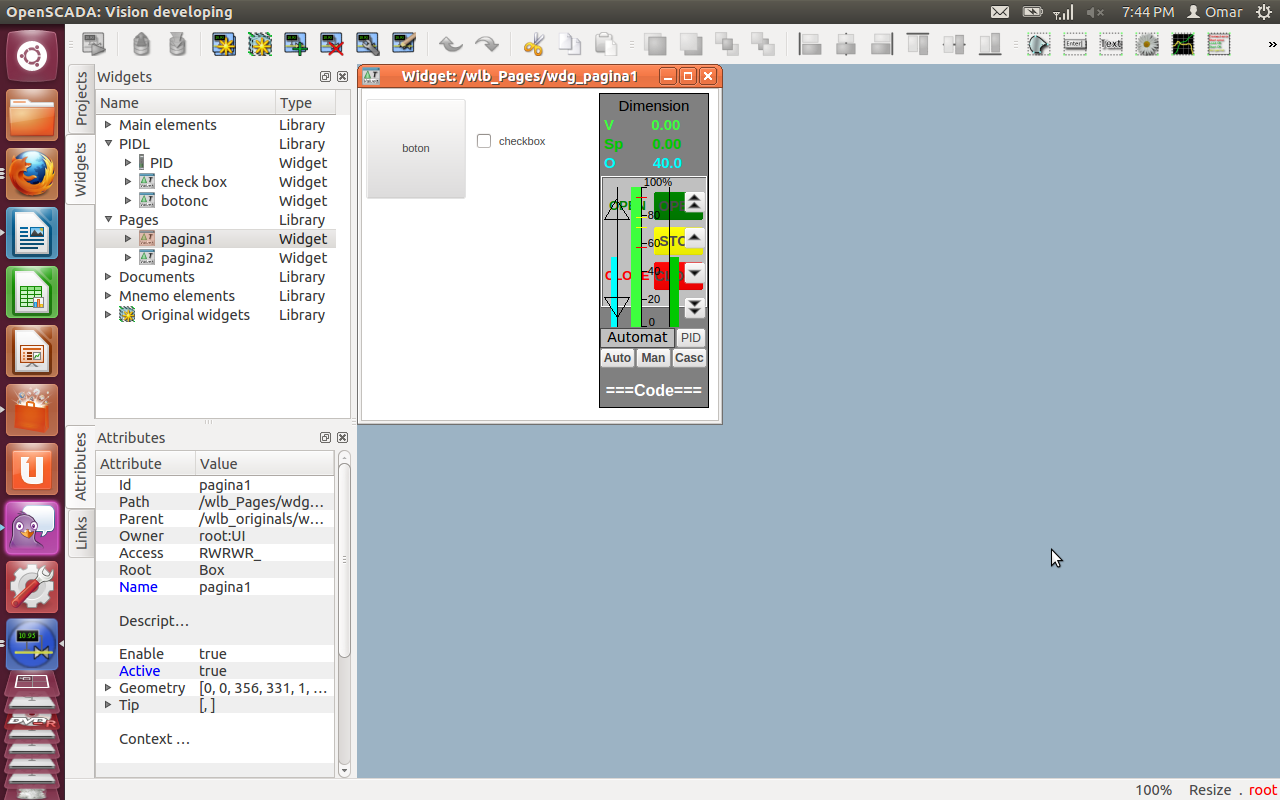Collapse the PIDL library tree node
Screen dimensions: 1280x800
pos(108,144)
